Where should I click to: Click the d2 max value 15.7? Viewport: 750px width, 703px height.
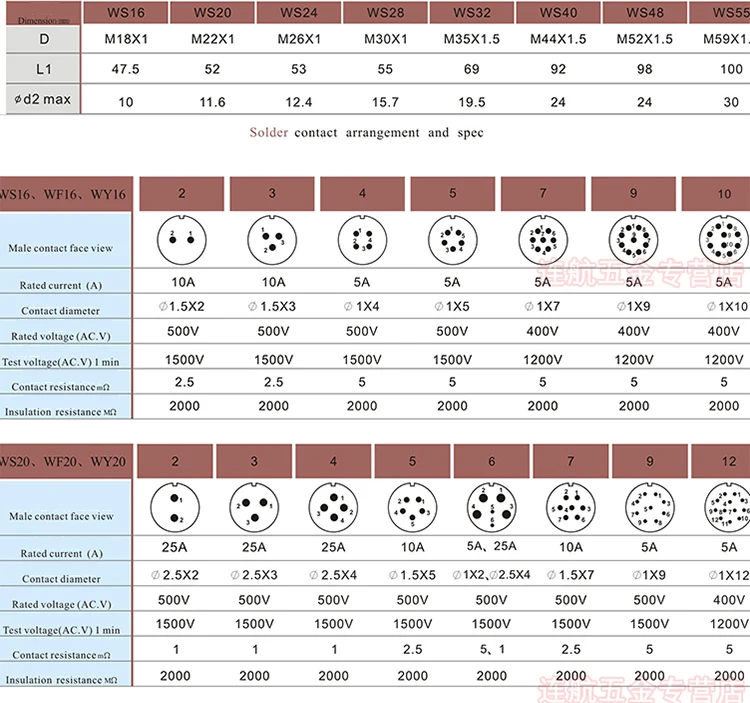pos(386,102)
